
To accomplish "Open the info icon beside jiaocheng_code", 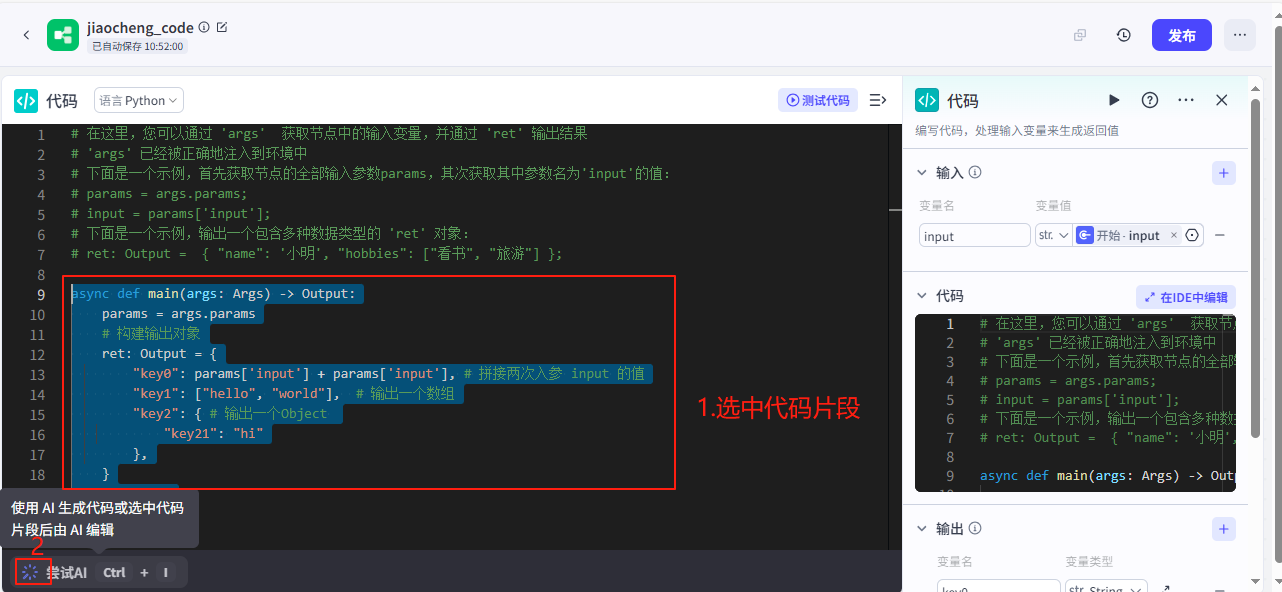I will [x=204, y=27].
